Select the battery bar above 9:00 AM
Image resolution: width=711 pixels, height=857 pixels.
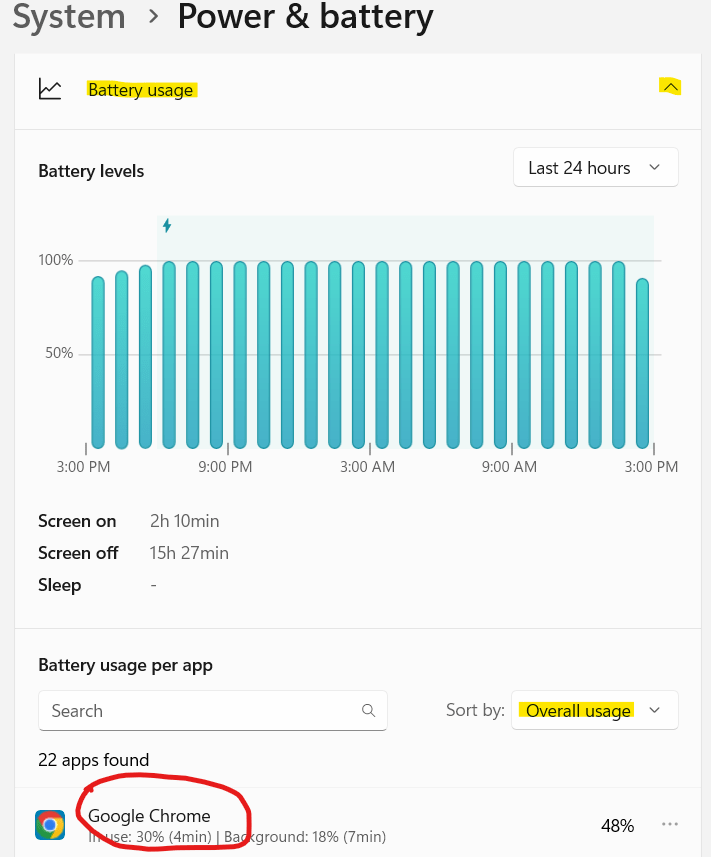500,355
